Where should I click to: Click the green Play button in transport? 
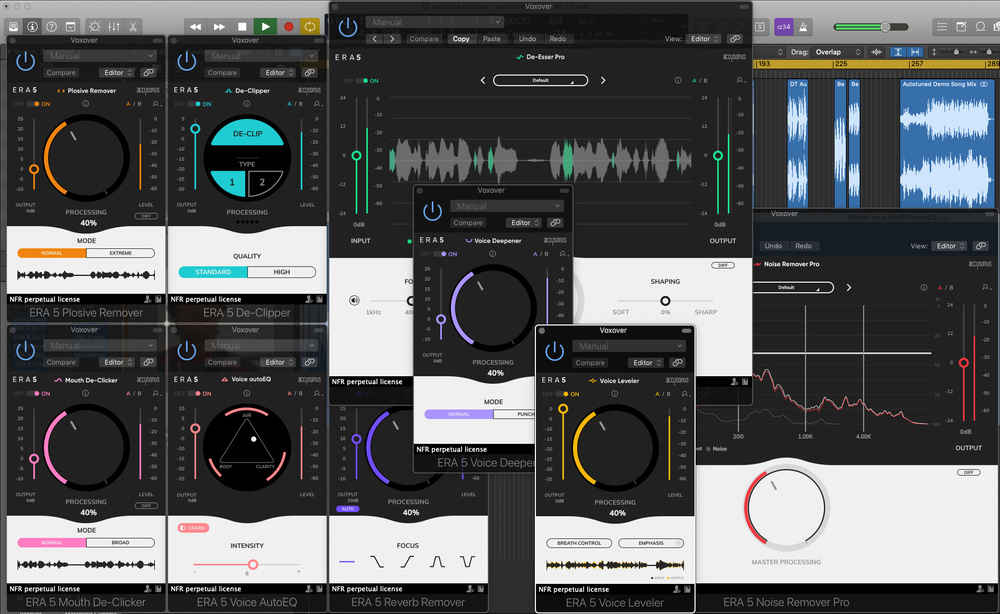coord(265,26)
